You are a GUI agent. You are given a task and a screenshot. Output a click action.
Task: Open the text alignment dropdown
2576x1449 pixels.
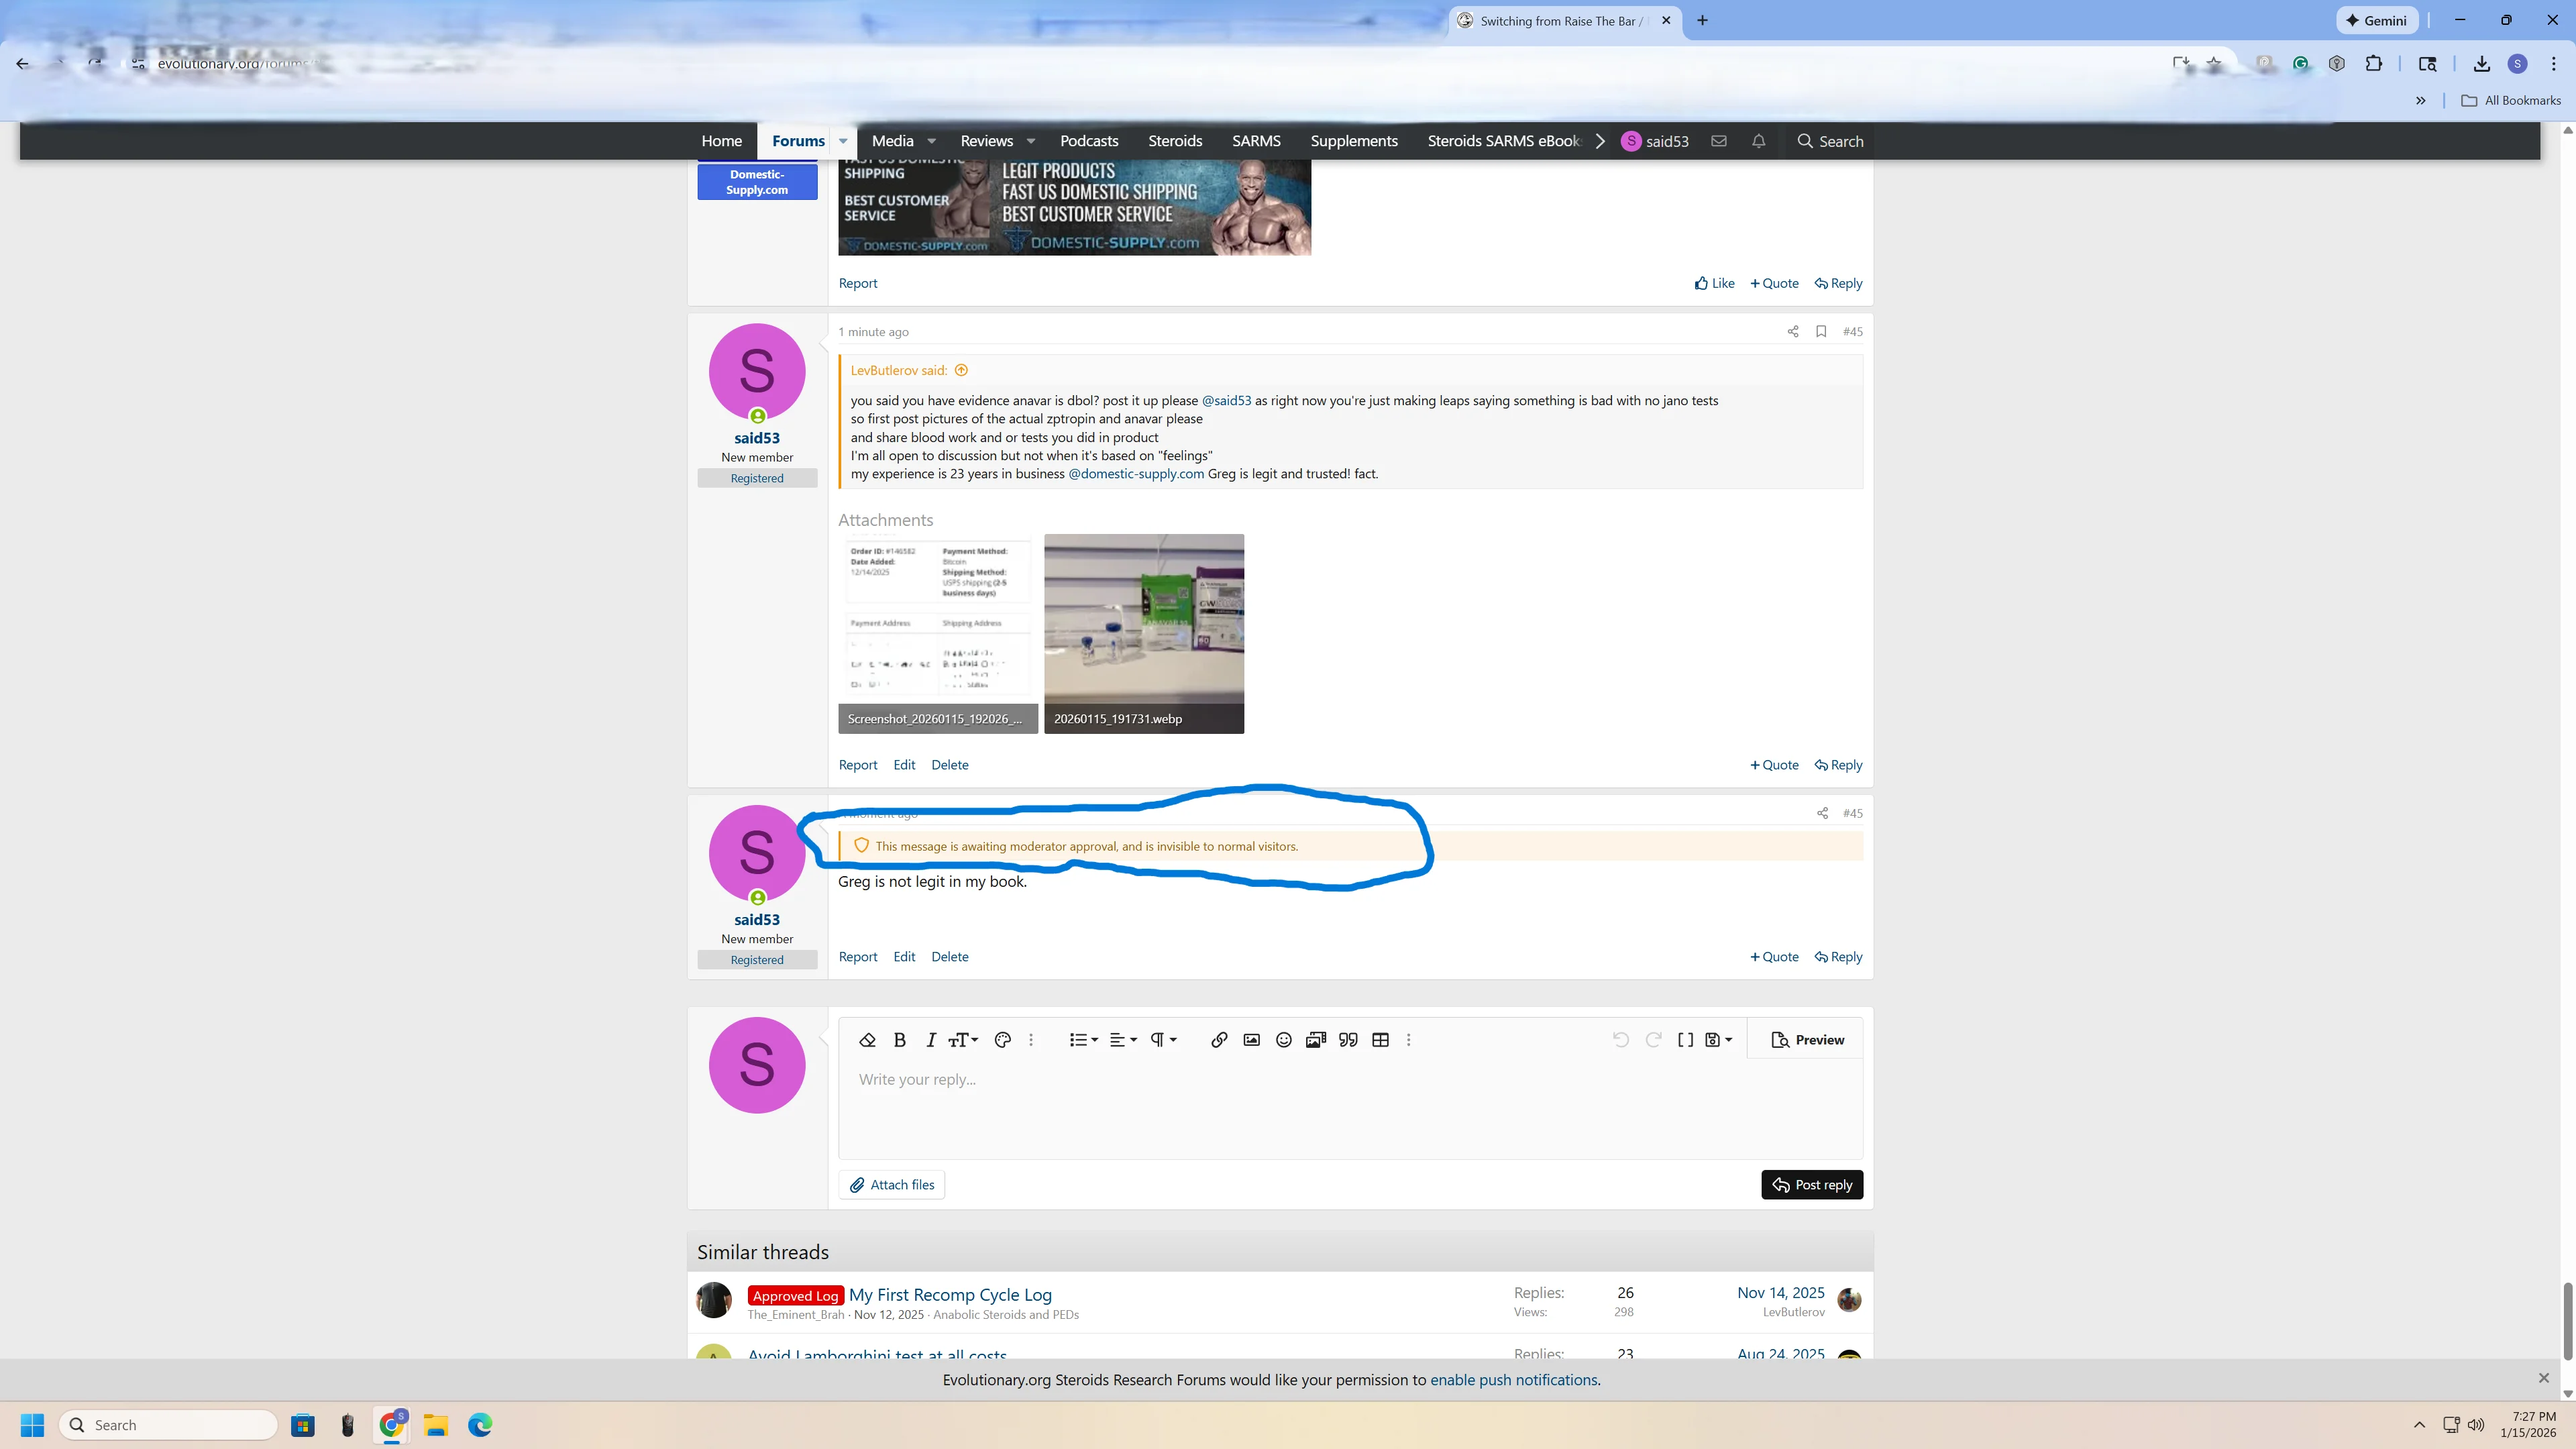(x=1123, y=1040)
